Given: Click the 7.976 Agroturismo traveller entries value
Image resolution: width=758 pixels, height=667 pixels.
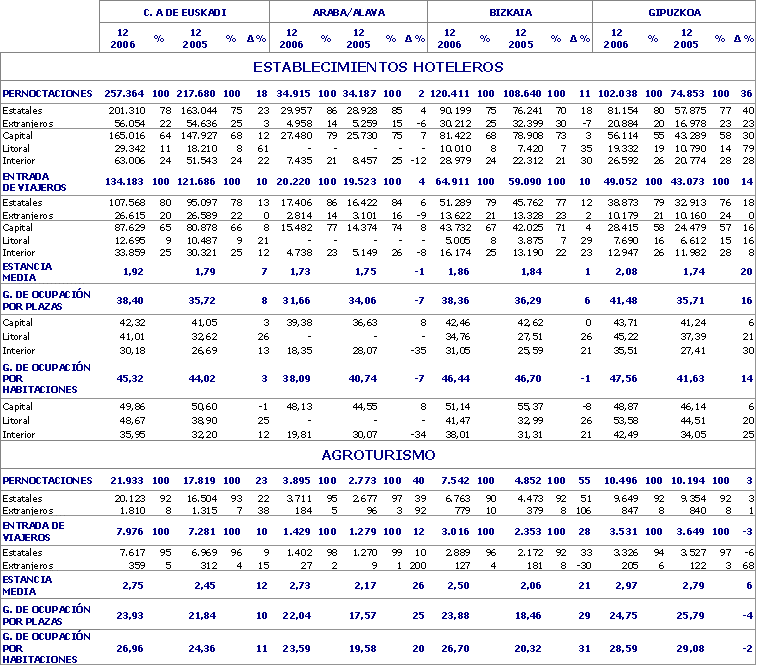Looking at the screenshot, I should (x=131, y=530).
